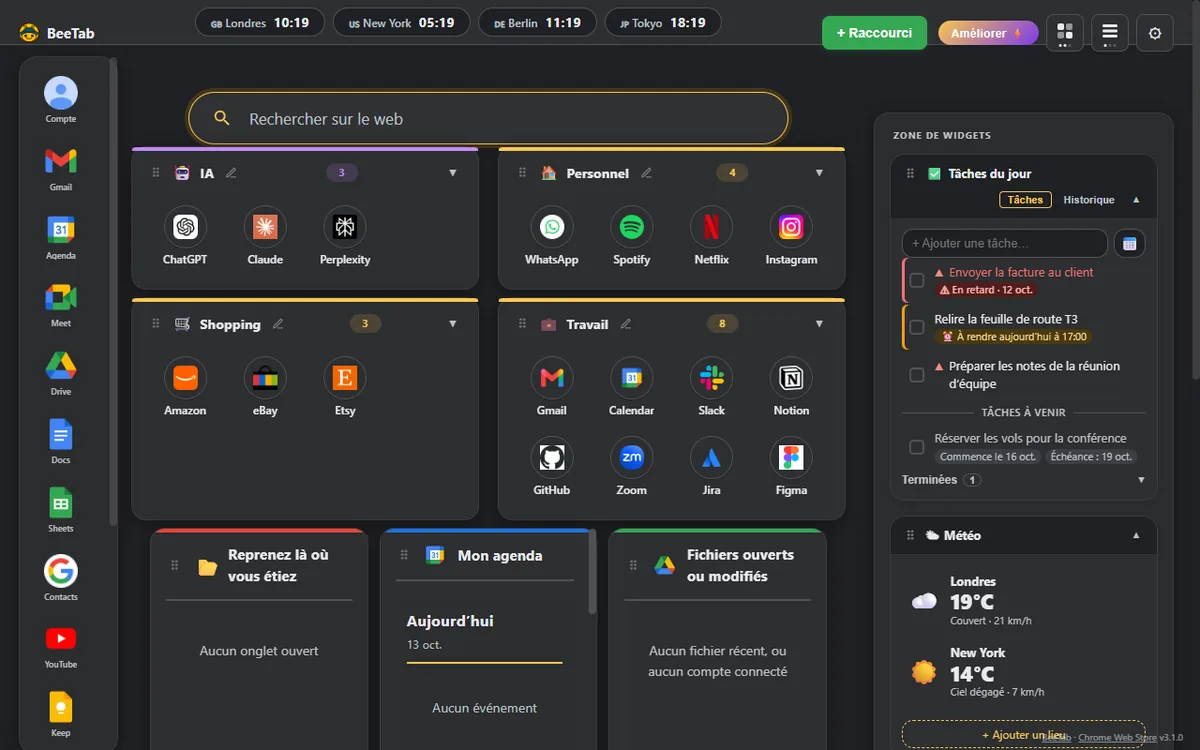The height and width of the screenshot is (750, 1200).
Task: Collapse the IA group arrow
Action: (452, 173)
